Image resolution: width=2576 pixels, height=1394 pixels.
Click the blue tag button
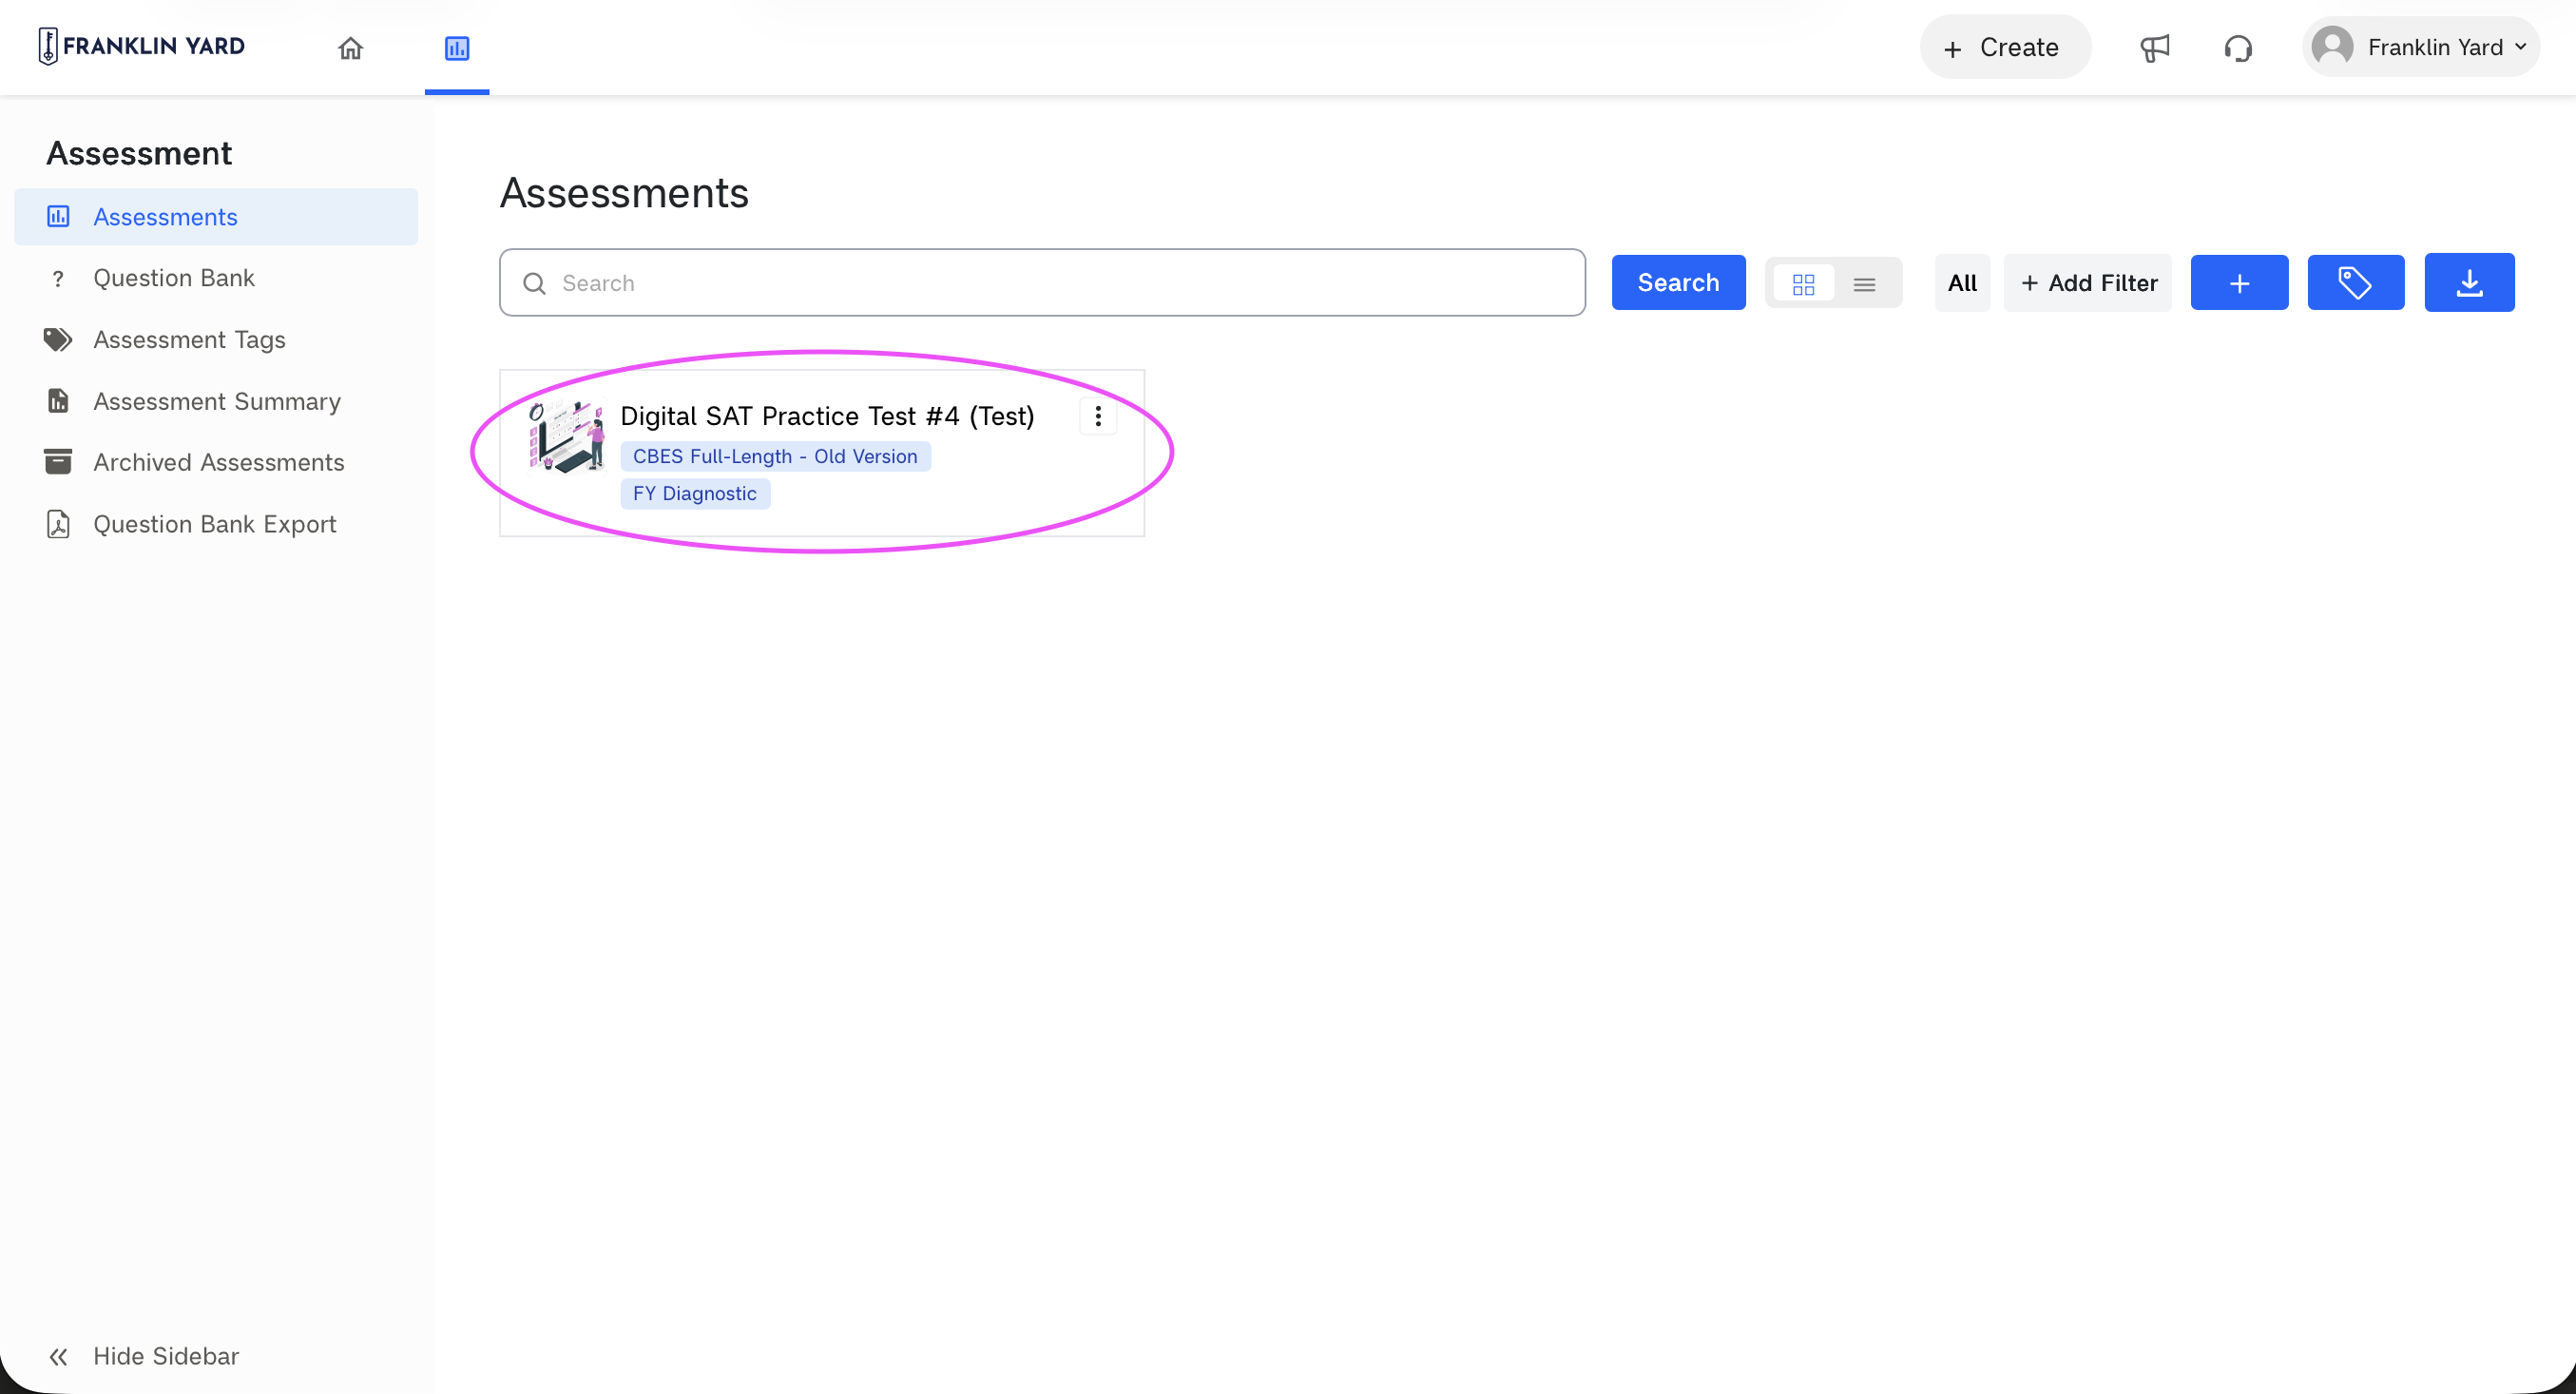[x=2355, y=283]
